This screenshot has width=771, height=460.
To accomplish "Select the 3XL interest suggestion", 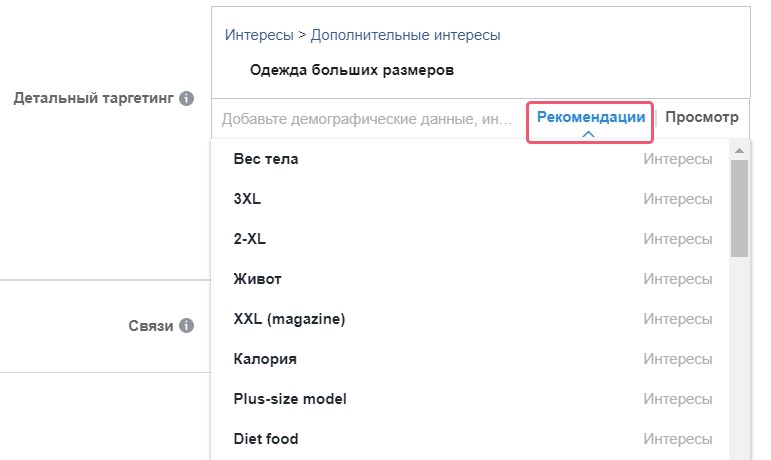I will [473, 199].
